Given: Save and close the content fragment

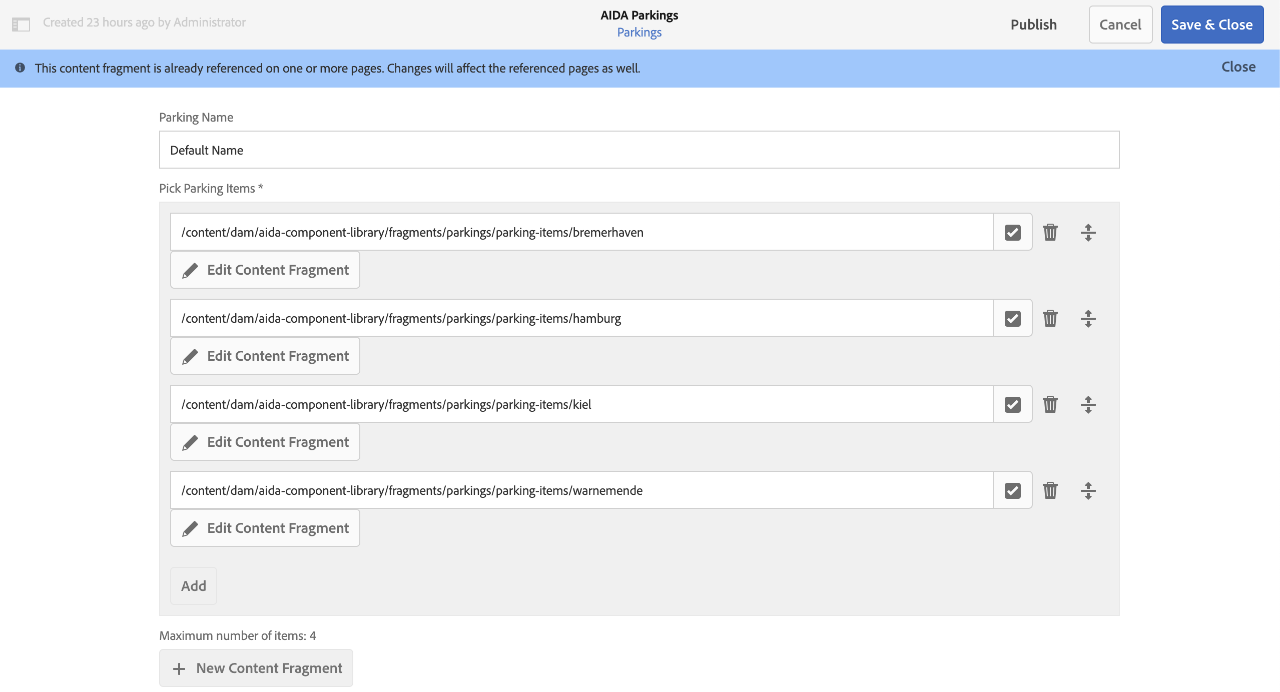Looking at the screenshot, I should [x=1211, y=25].
